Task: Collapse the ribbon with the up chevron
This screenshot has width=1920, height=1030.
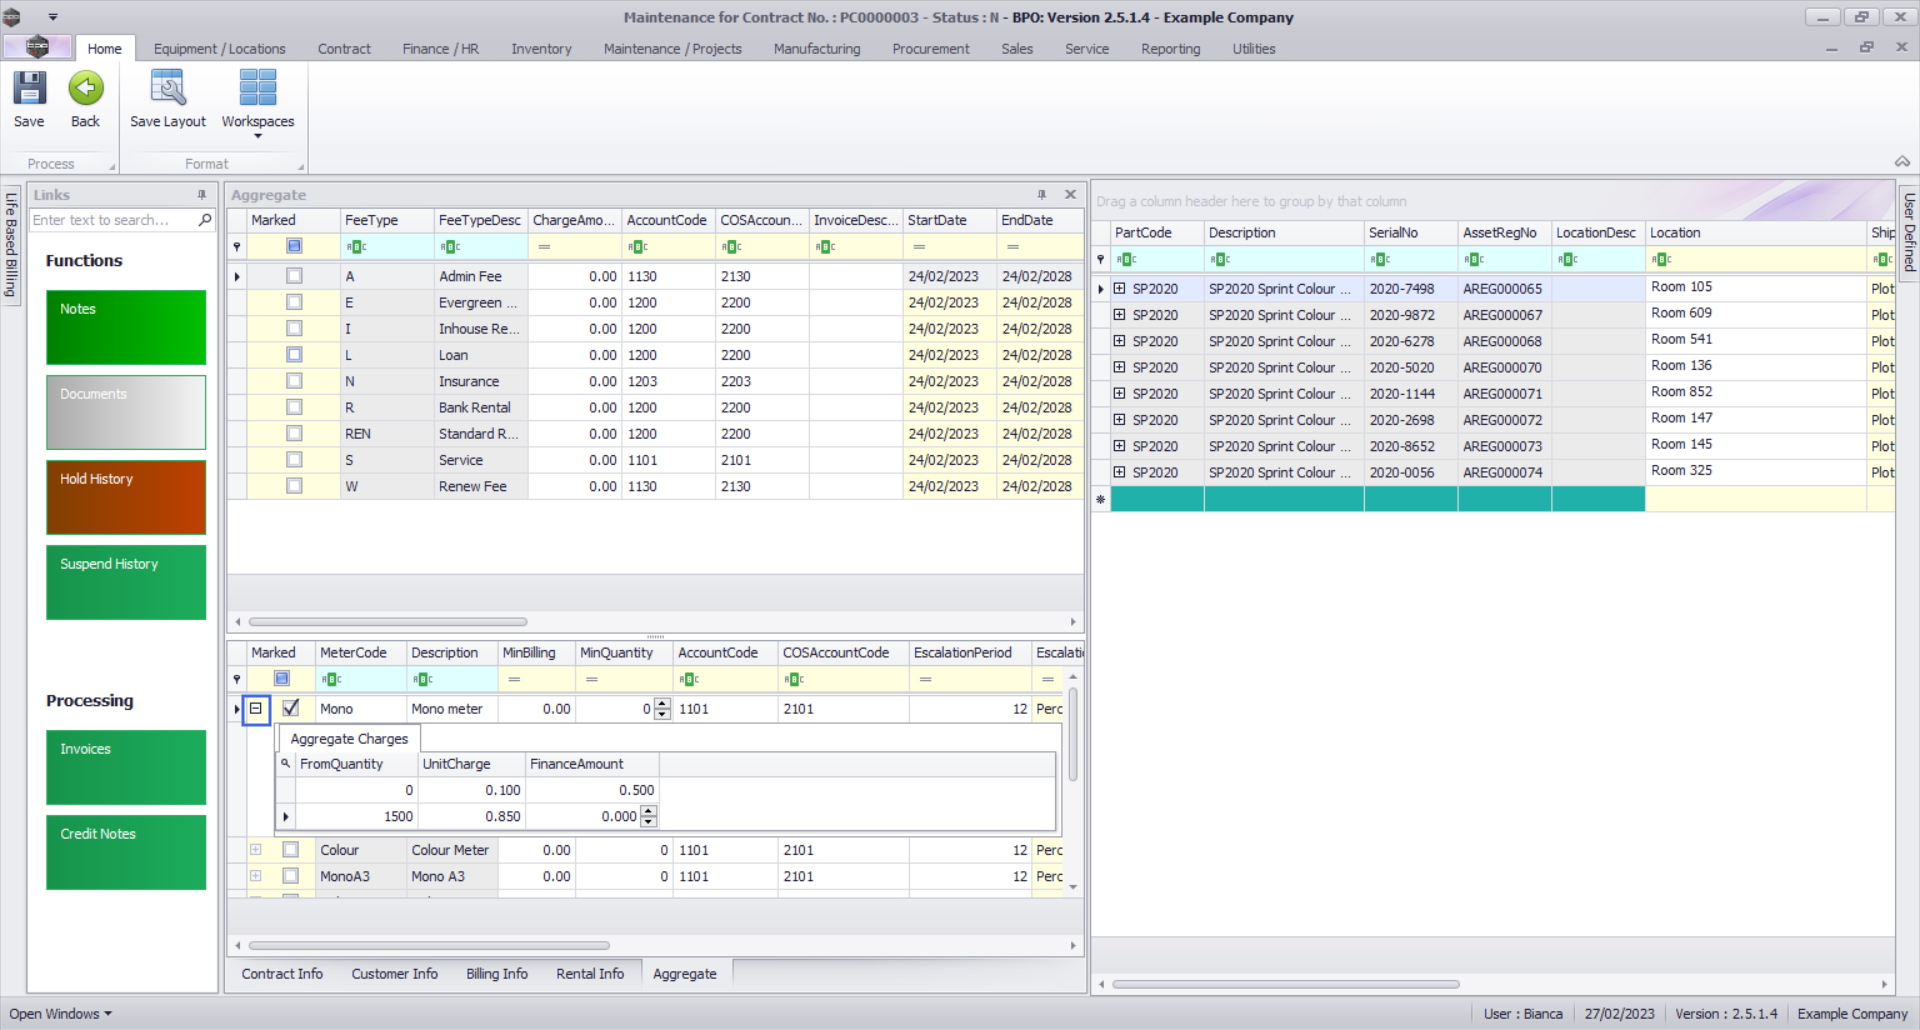Action: click(x=1902, y=162)
